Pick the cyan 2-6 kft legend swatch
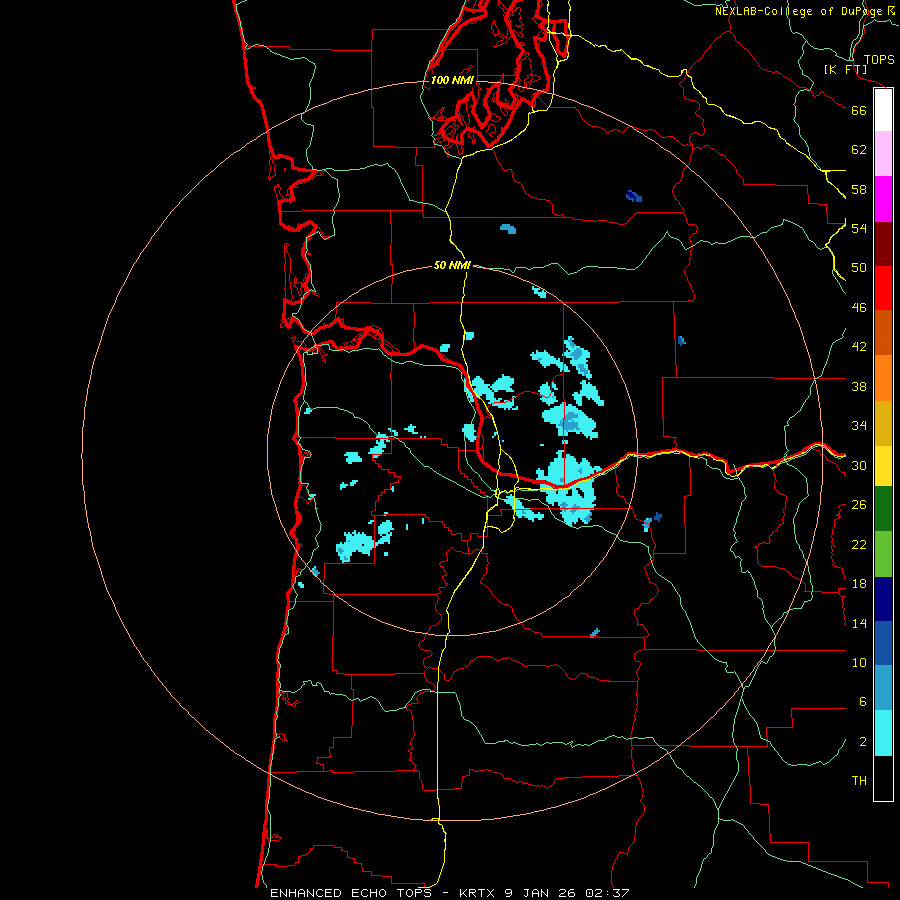This screenshot has width=900, height=900. 883,733
